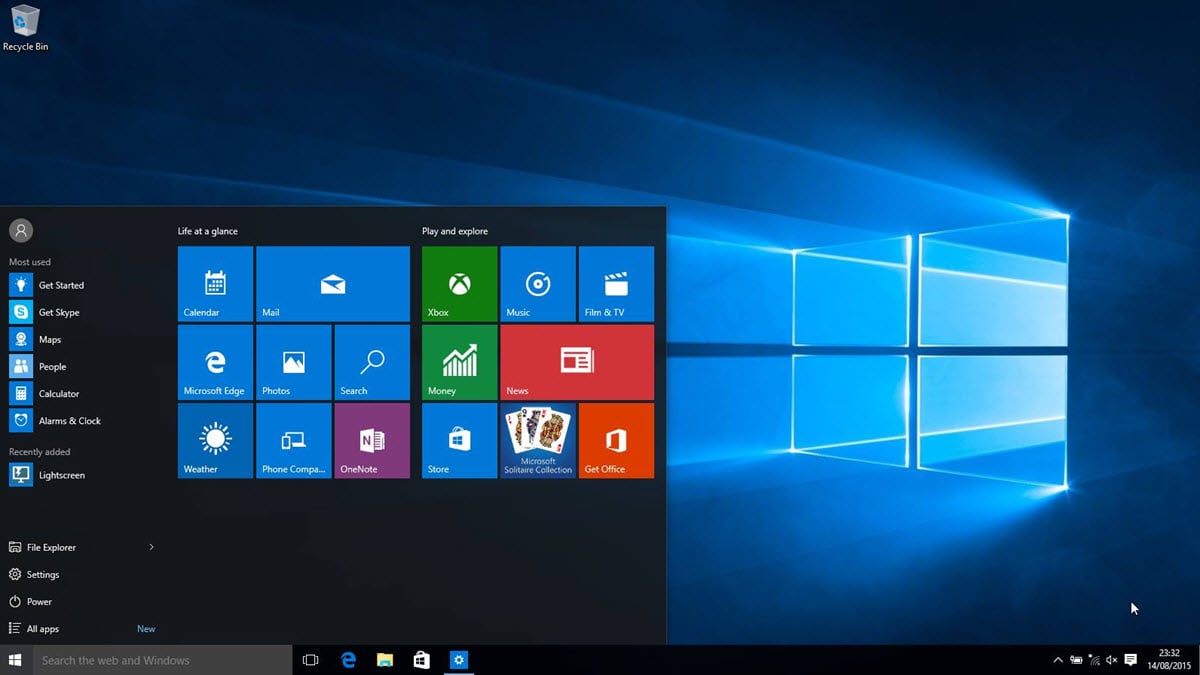Image resolution: width=1200 pixels, height=675 pixels.
Task: Open the Photos tile
Action: click(293, 362)
